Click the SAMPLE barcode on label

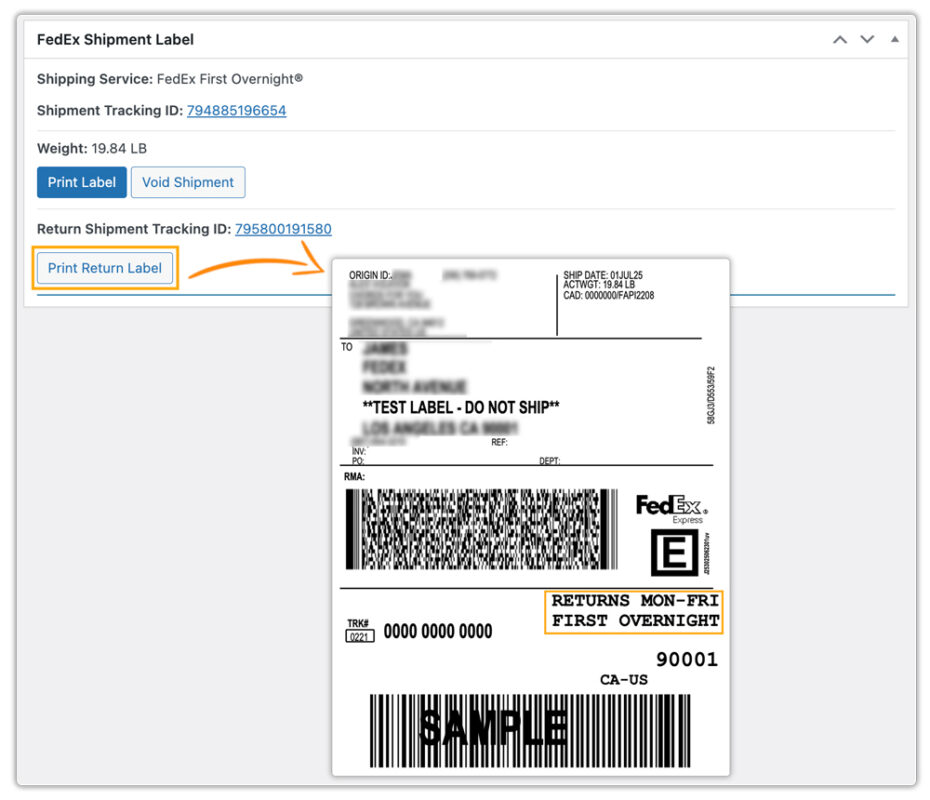pyautogui.click(x=530, y=731)
